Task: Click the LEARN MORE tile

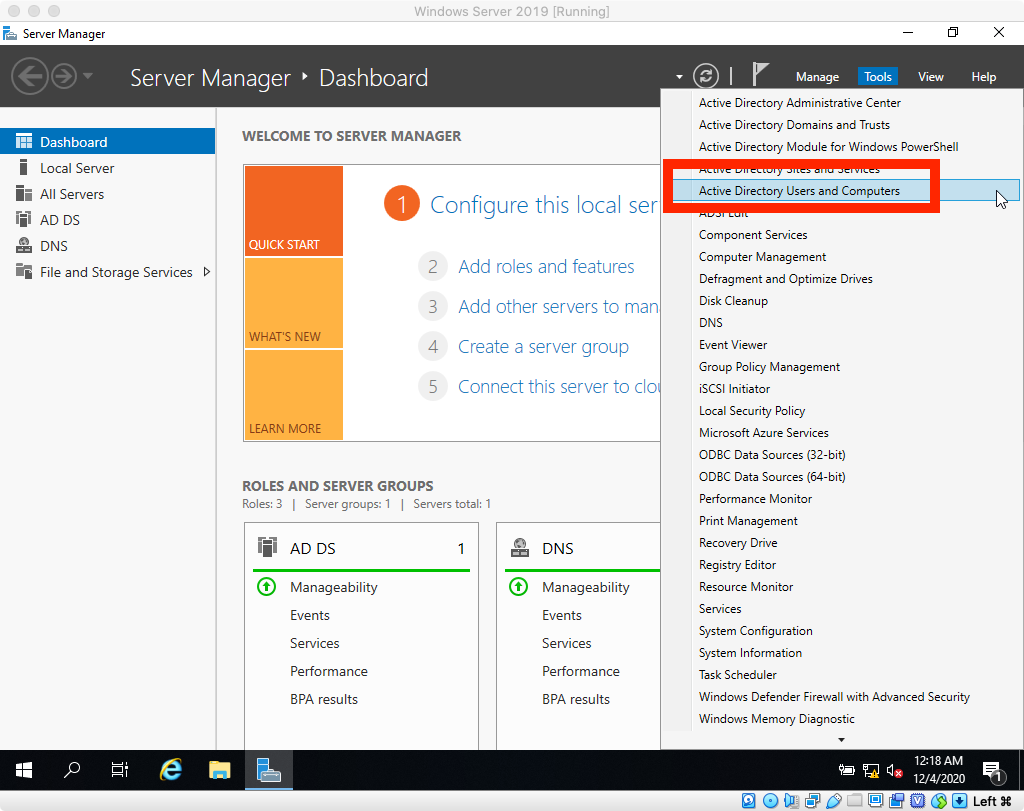Action: pos(294,395)
